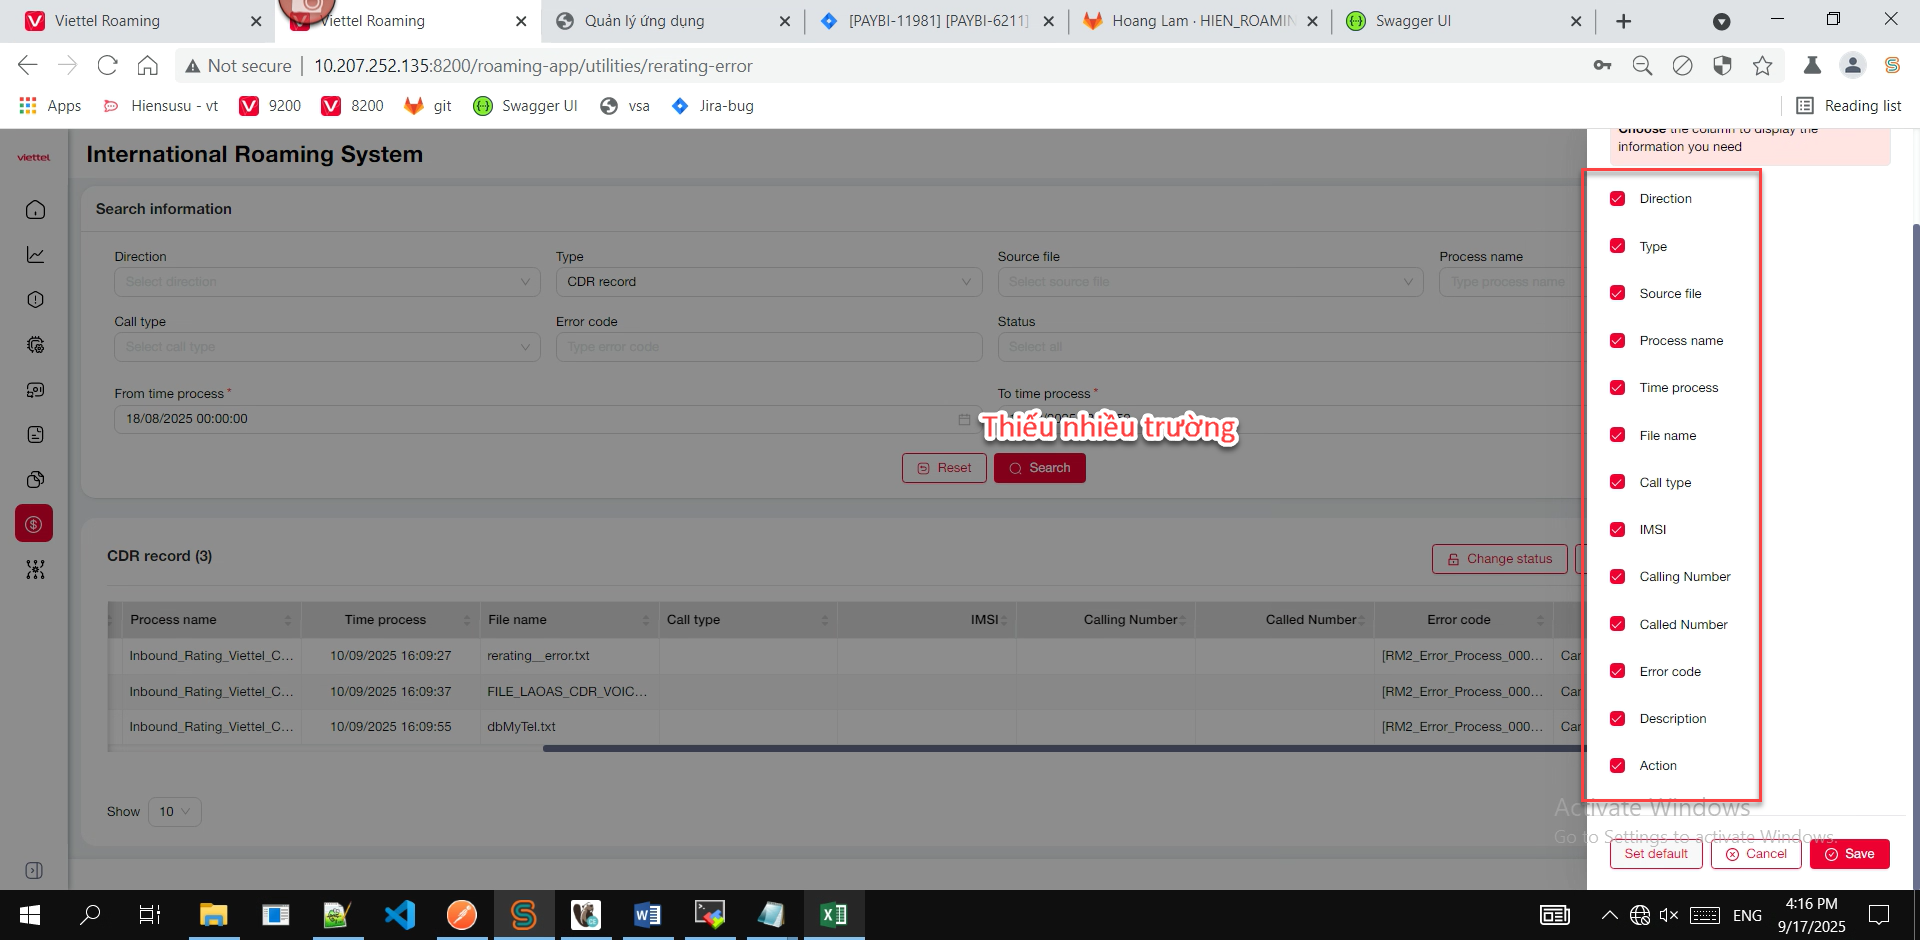Toggle the IMSI column checkbox

(x=1617, y=530)
